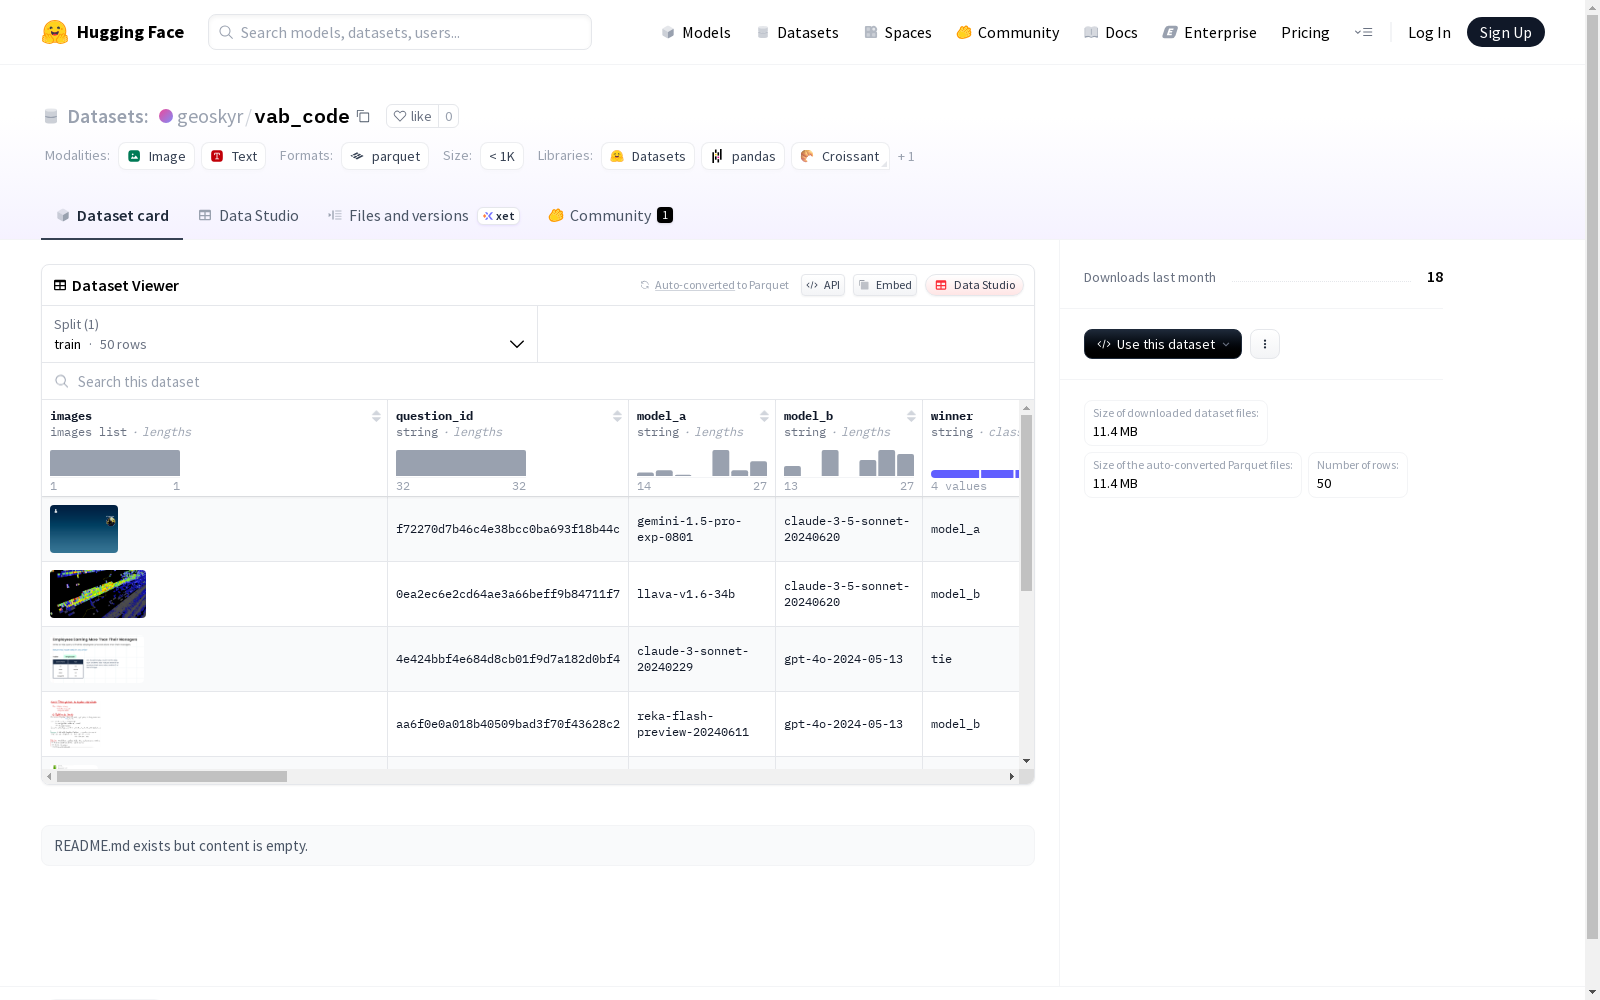Click the winner cell reading tie
The width and height of the screenshot is (1600, 1000).
coord(971,659)
